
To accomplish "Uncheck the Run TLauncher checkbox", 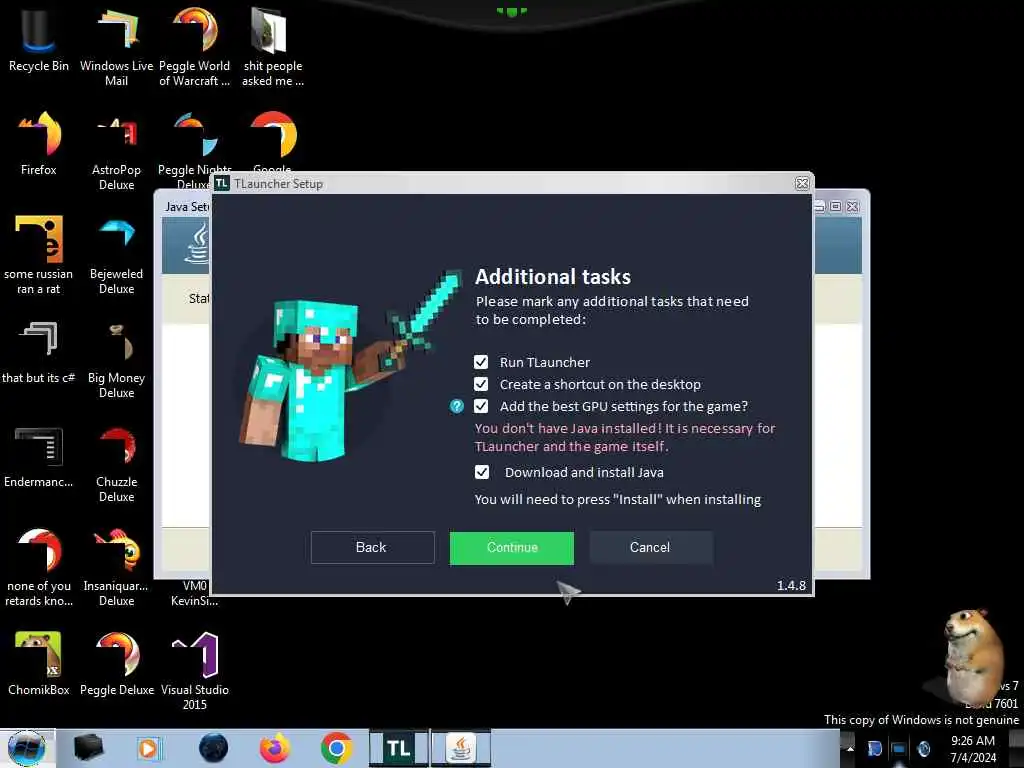I will pos(481,362).
